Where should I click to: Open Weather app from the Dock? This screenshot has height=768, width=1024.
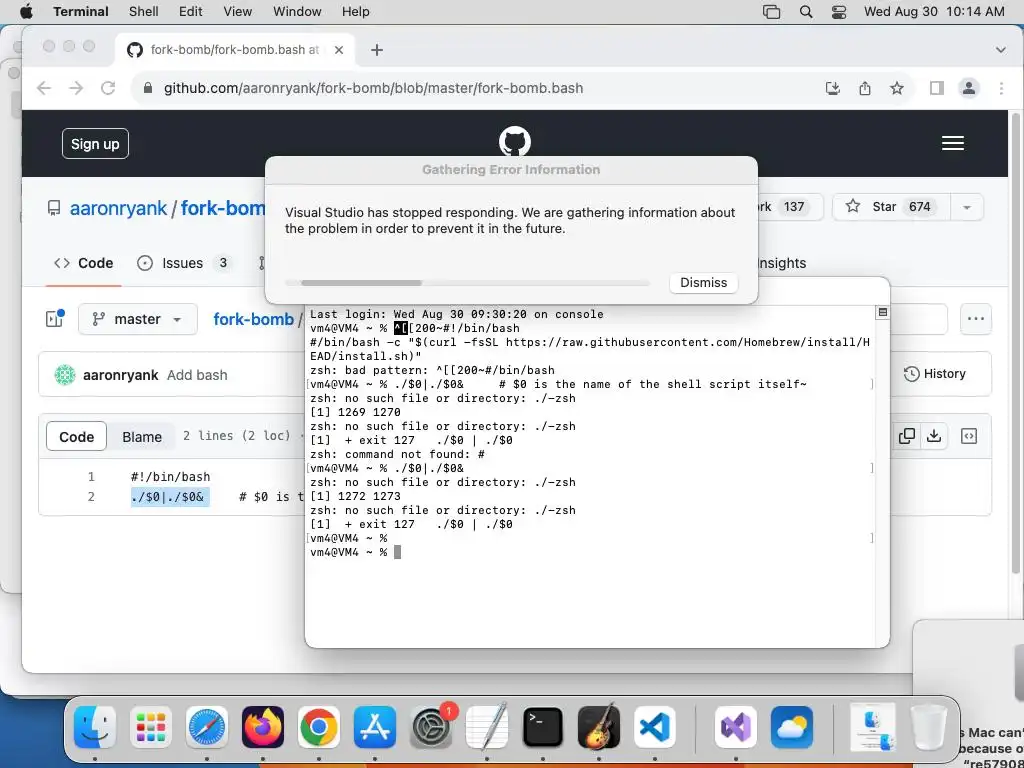pos(792,727)
